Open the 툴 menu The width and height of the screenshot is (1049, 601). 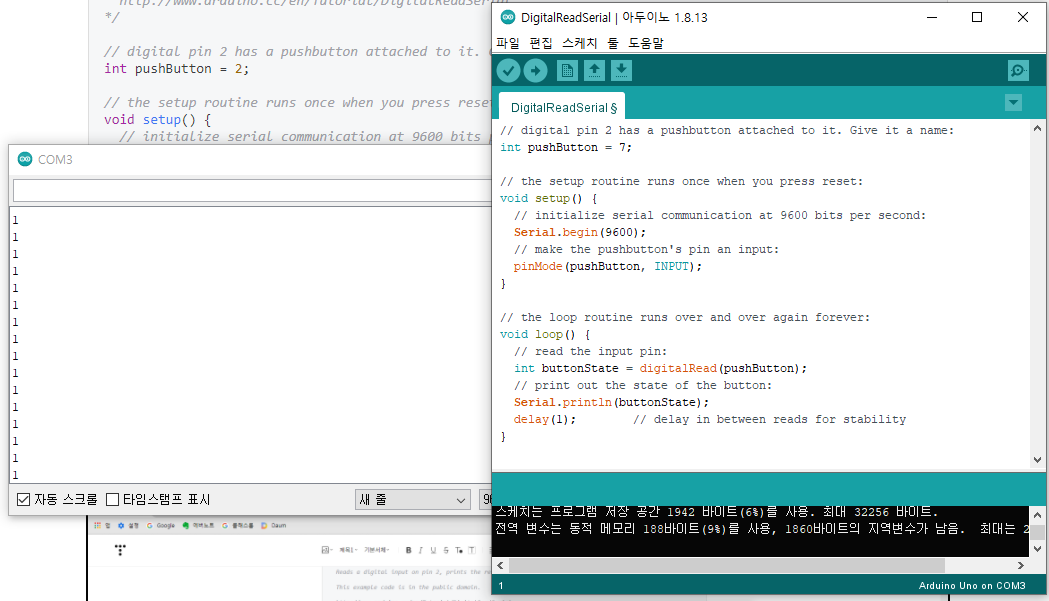point(613,43)
